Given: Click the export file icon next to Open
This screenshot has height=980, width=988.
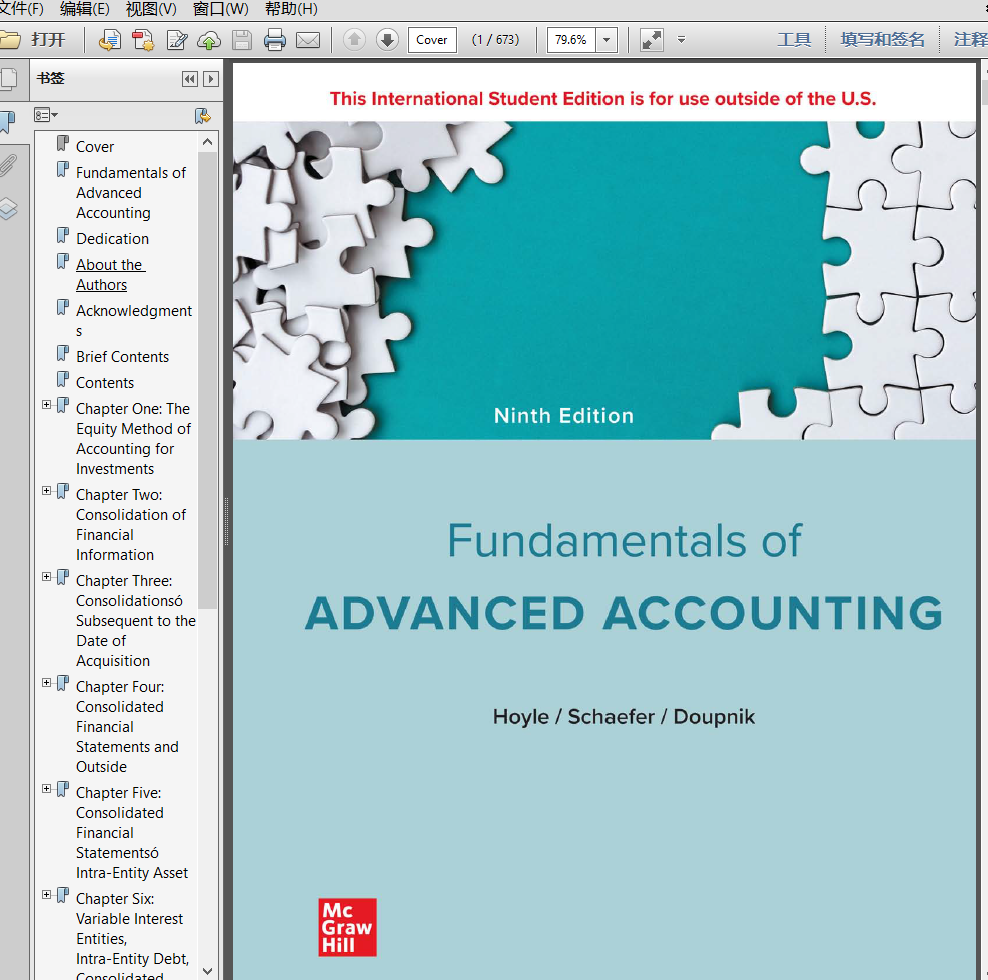Looking at the screenshot, I should pos(110,40).
